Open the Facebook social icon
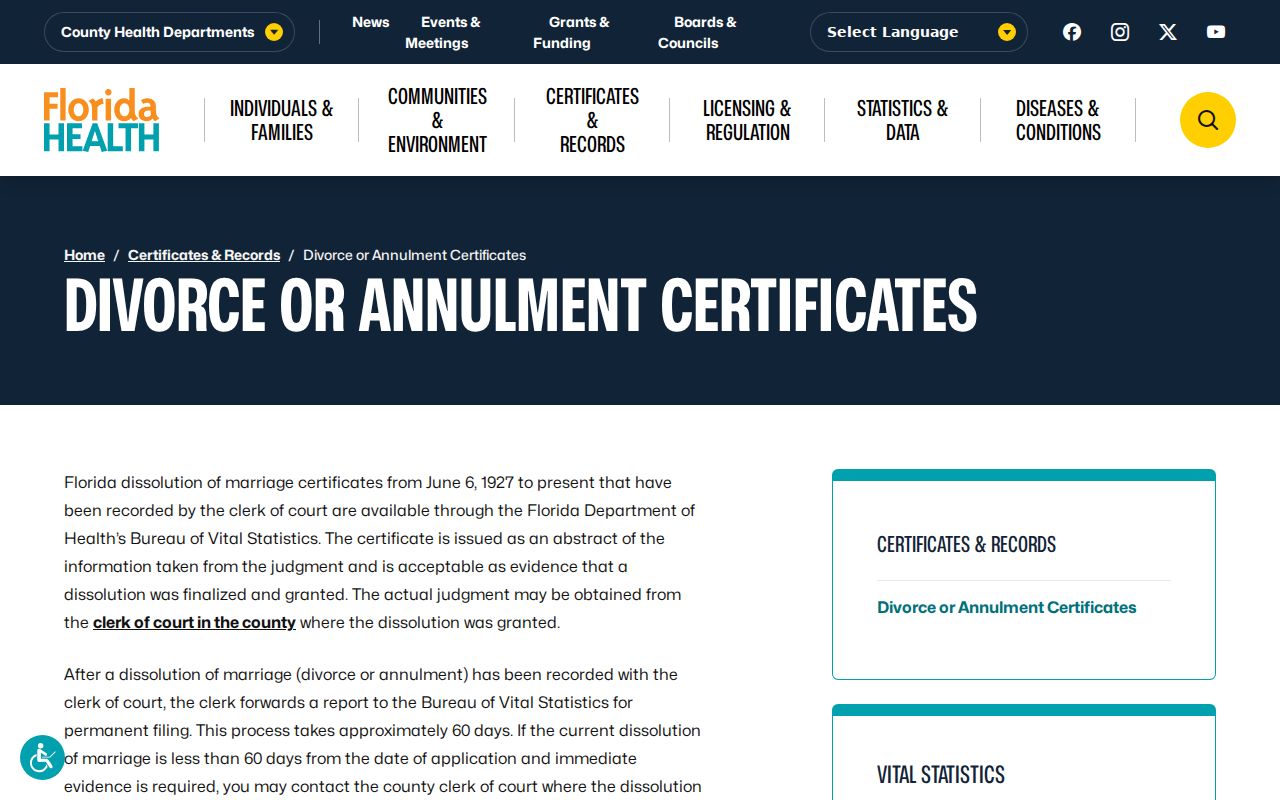The width and height of the screenshot is (1280, 800). [x=1072, y=32]
